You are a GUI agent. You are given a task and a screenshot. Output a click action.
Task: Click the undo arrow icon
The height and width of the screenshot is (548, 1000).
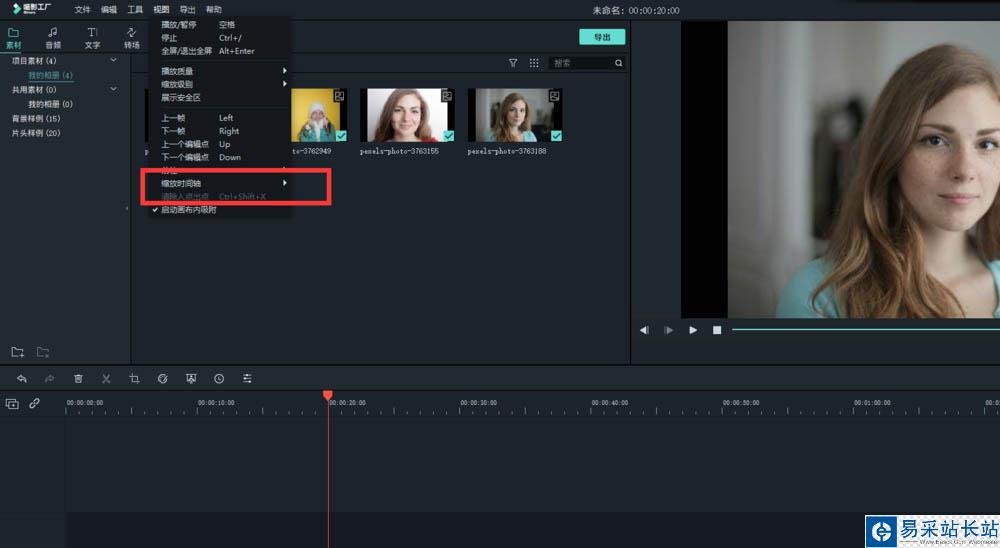22,378
